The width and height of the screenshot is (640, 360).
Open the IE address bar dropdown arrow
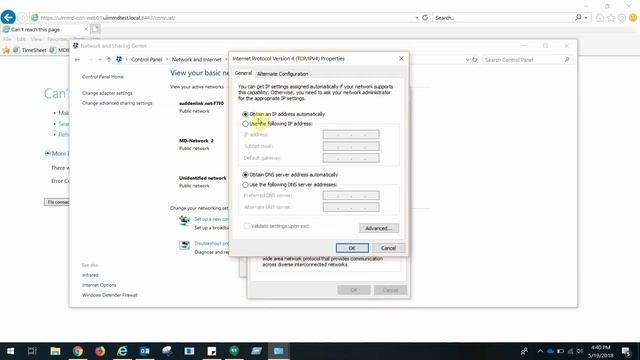(x=417, y=18)
